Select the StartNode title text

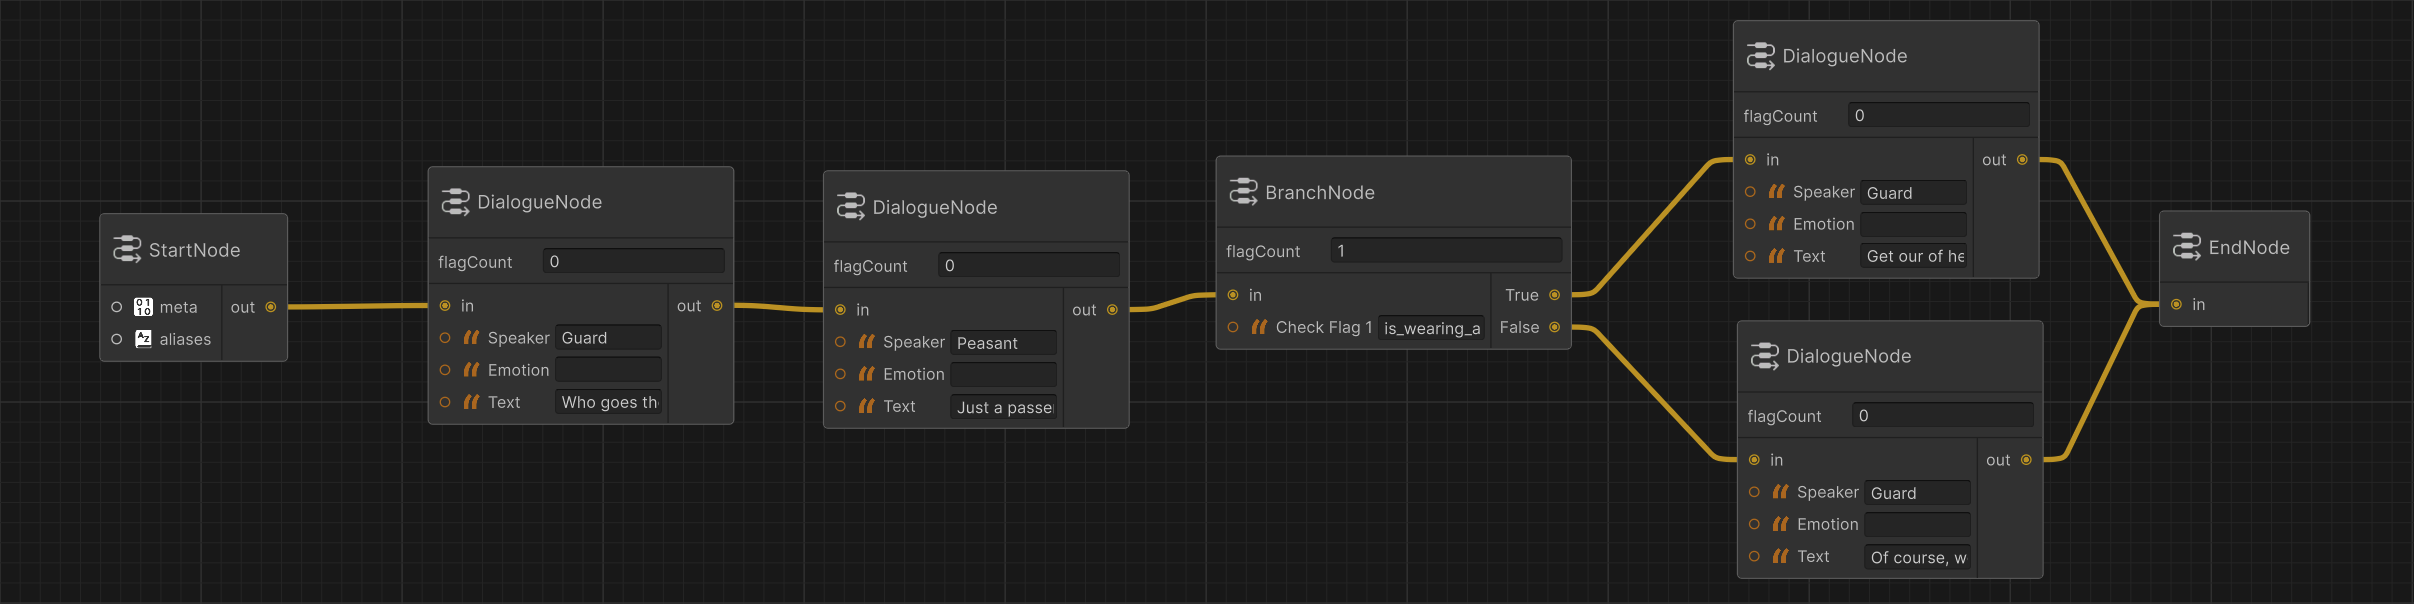tap(194, 250)
